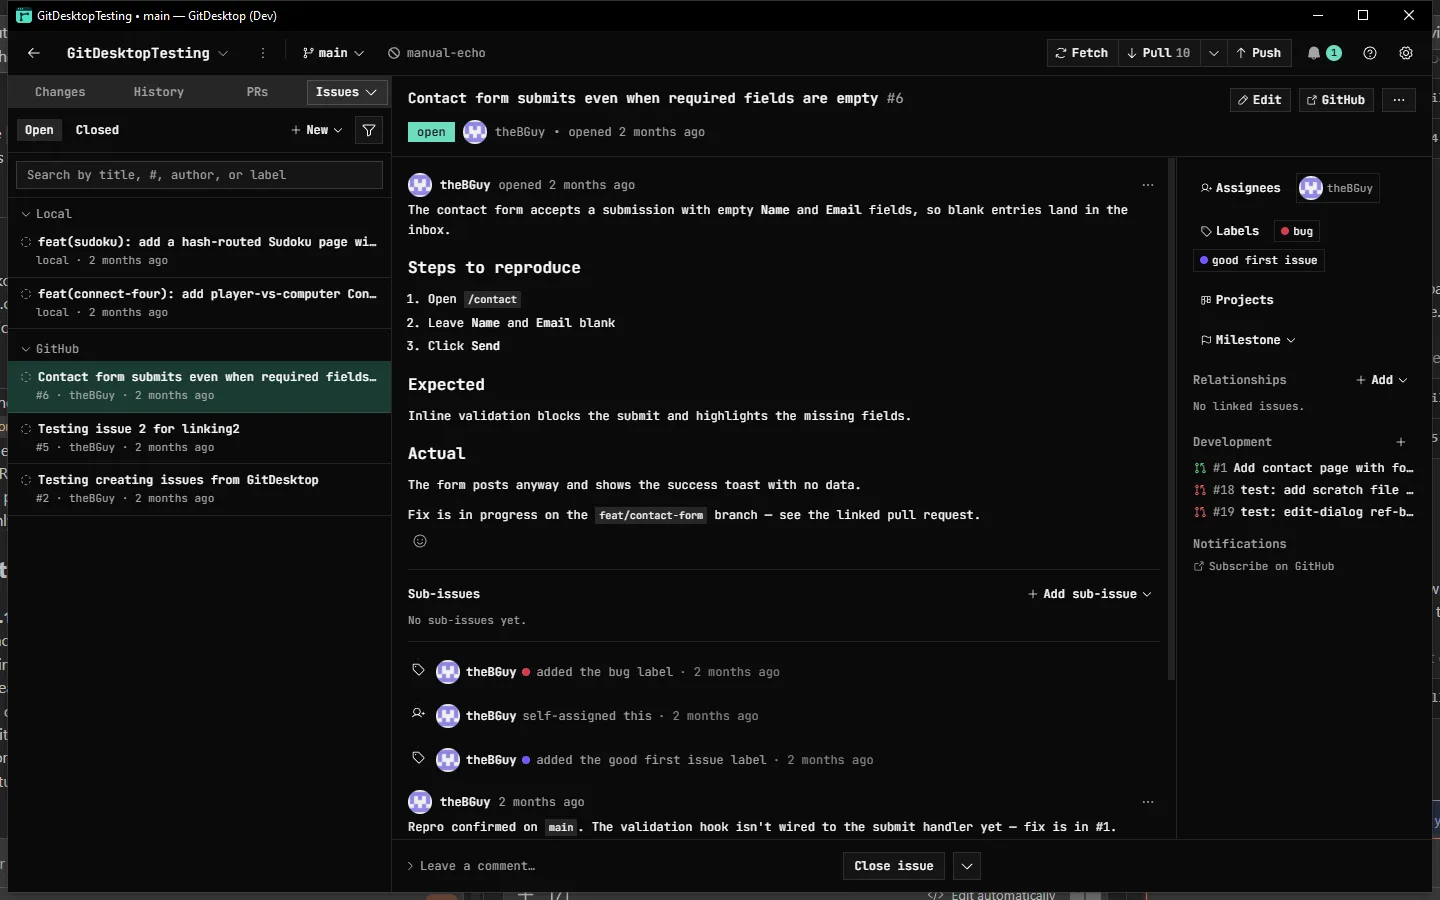Open linked pull request #18 test: add scratch file
The height and width of the screenshot is (900, 1440).
pos(1304,490)
